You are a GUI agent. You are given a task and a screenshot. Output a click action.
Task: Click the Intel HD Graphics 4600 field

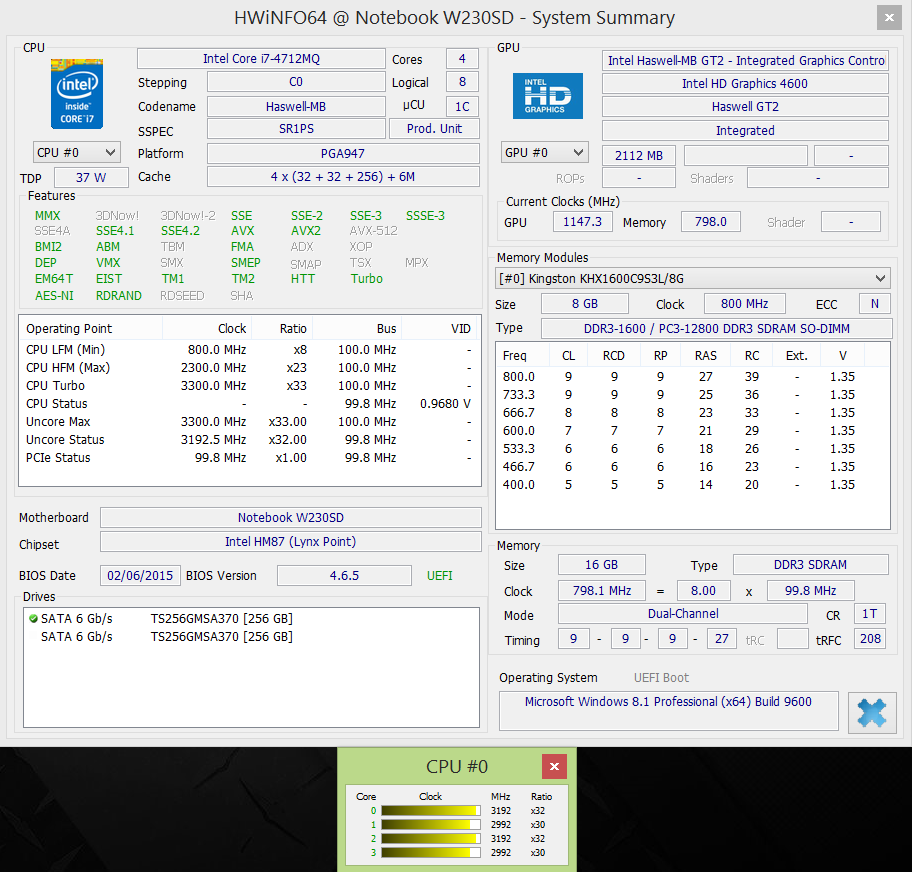click(745, 83)
